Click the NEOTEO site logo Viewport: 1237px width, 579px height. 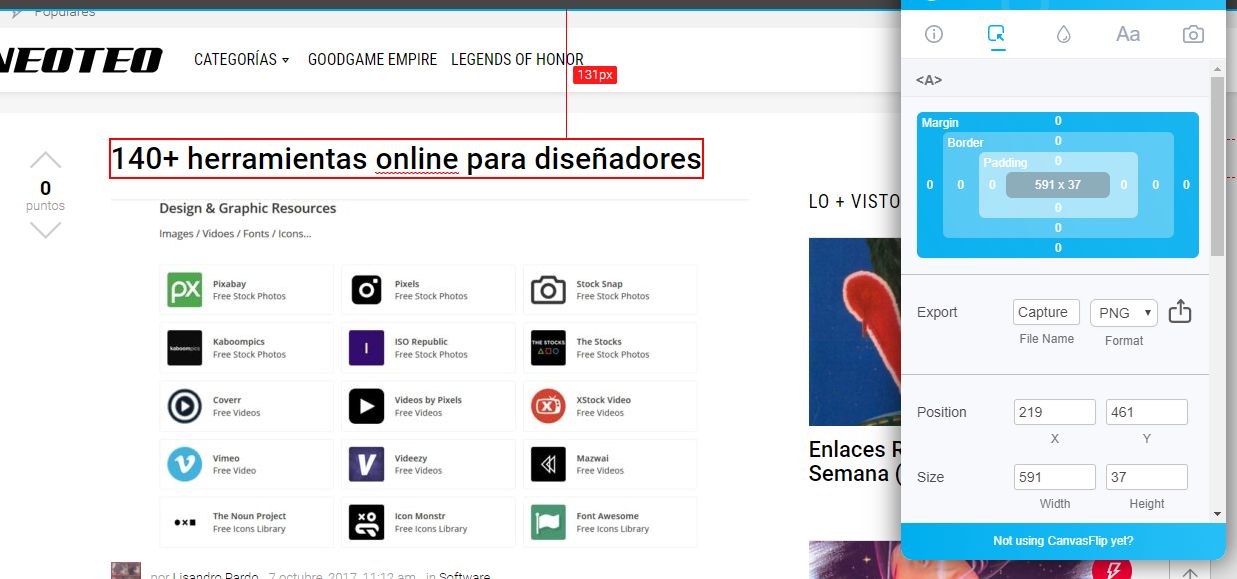point(81,60)
